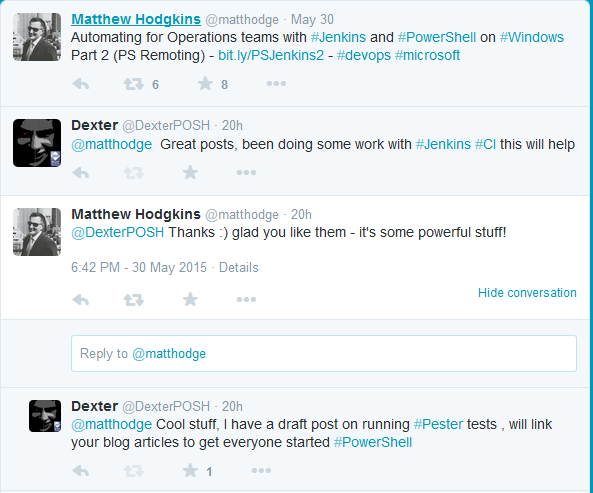Favorite Dexter's 'Great posts' tweet
Image resolution: width=593 pixels, height=493 pixels.
tap(190, 172)
